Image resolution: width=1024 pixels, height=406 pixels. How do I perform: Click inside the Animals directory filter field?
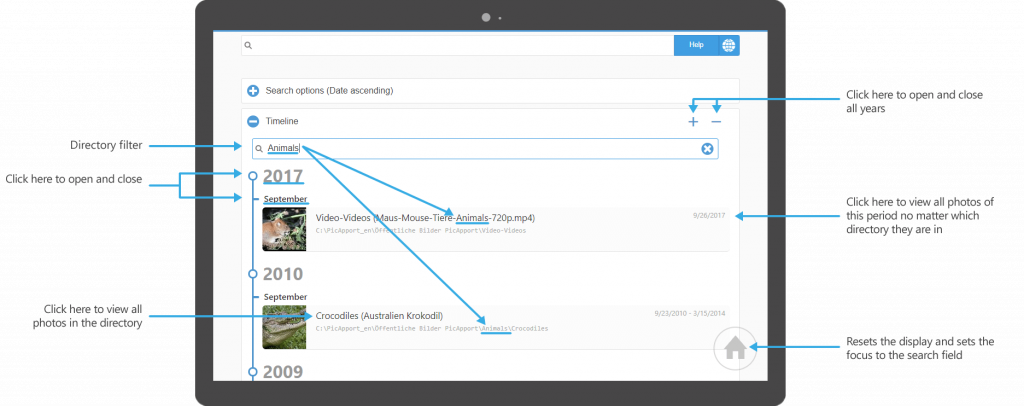coord(480,149)
